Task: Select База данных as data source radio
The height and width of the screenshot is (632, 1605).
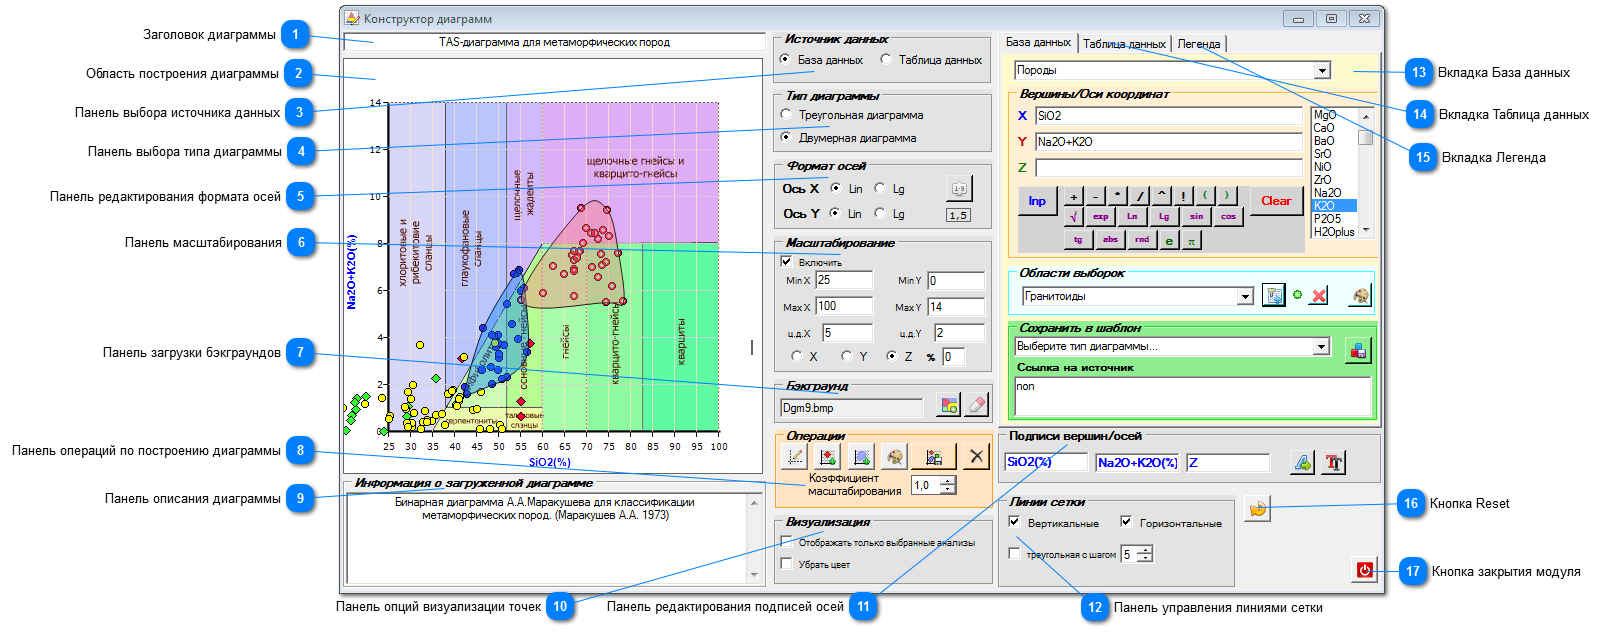Action: (x=785, y=60)
